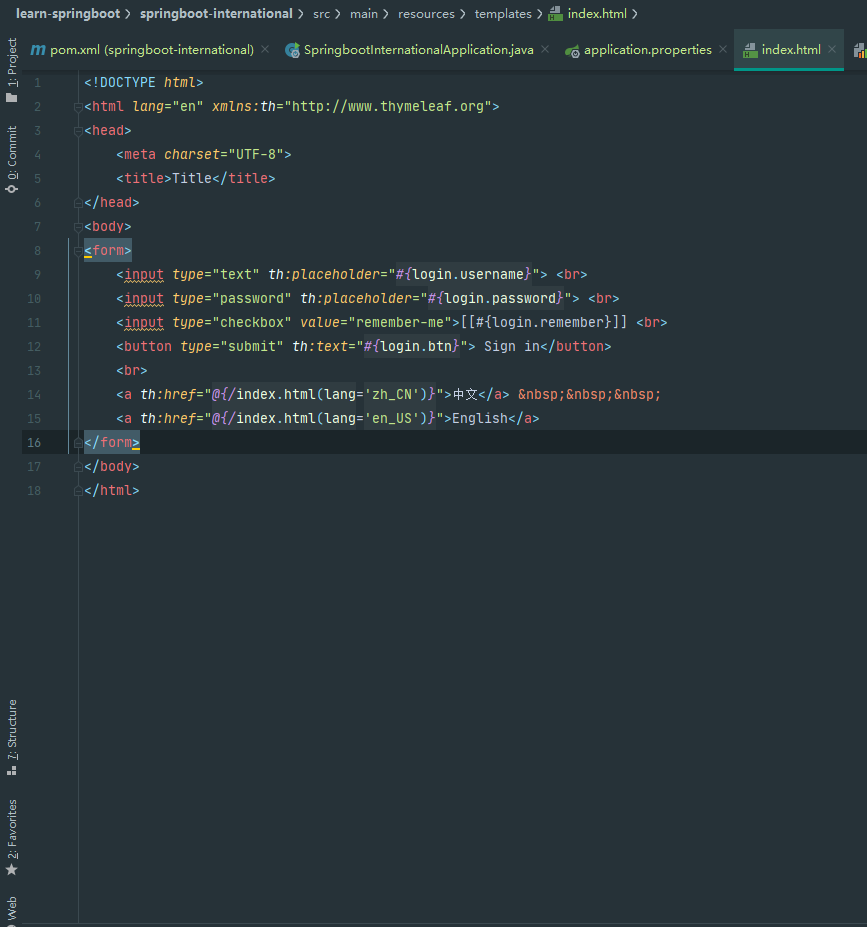867x927 pixels.
Task: Open the Project tool window
Action: tap(12, 70)
